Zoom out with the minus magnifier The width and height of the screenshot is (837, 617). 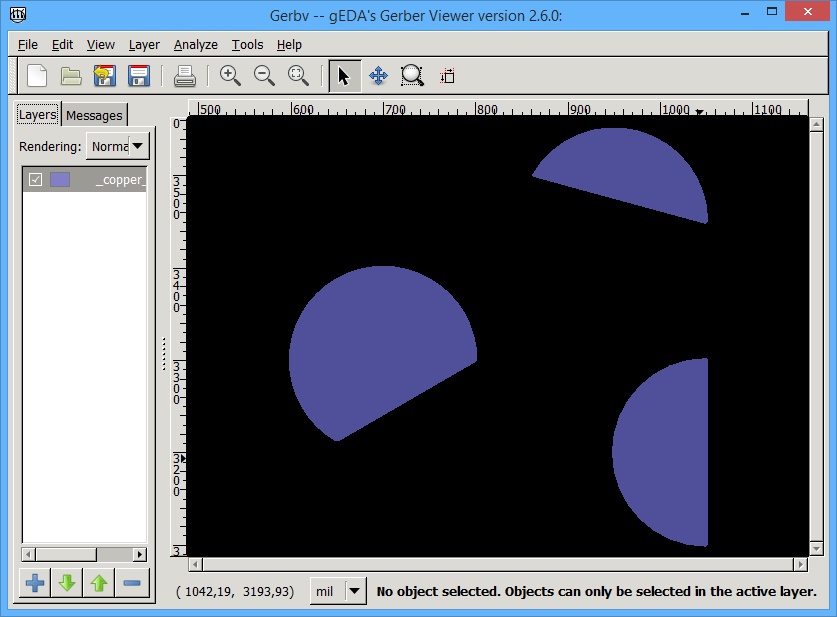pos(264,76)
